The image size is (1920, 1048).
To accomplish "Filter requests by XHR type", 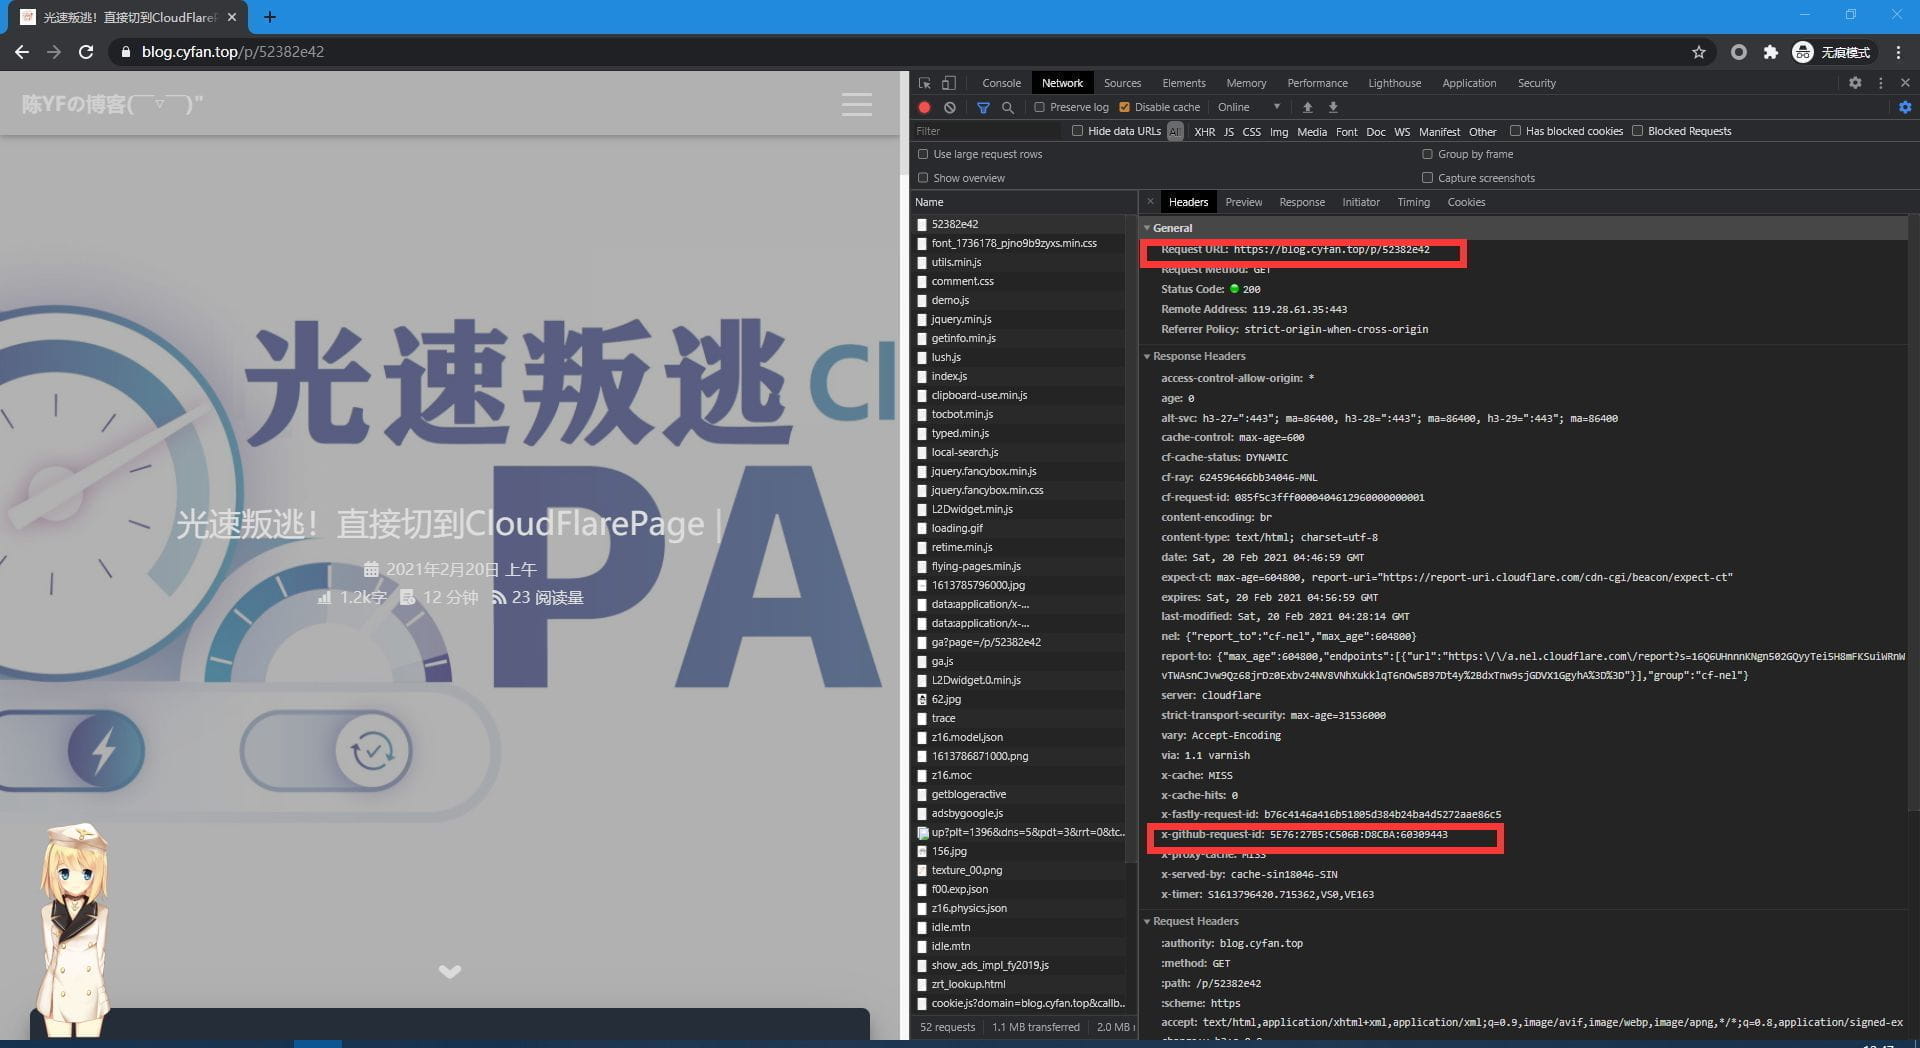I will point(1204,132).
